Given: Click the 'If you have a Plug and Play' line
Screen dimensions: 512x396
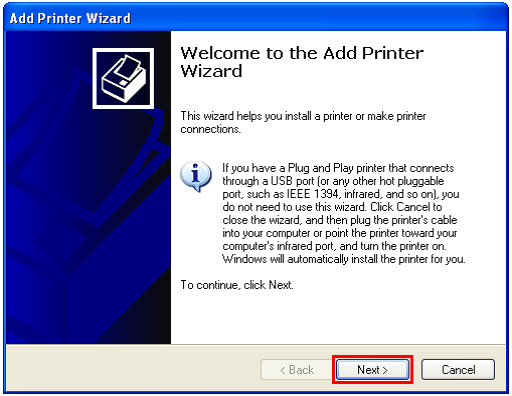Looking at the screenshot, I should coord(338,168).
